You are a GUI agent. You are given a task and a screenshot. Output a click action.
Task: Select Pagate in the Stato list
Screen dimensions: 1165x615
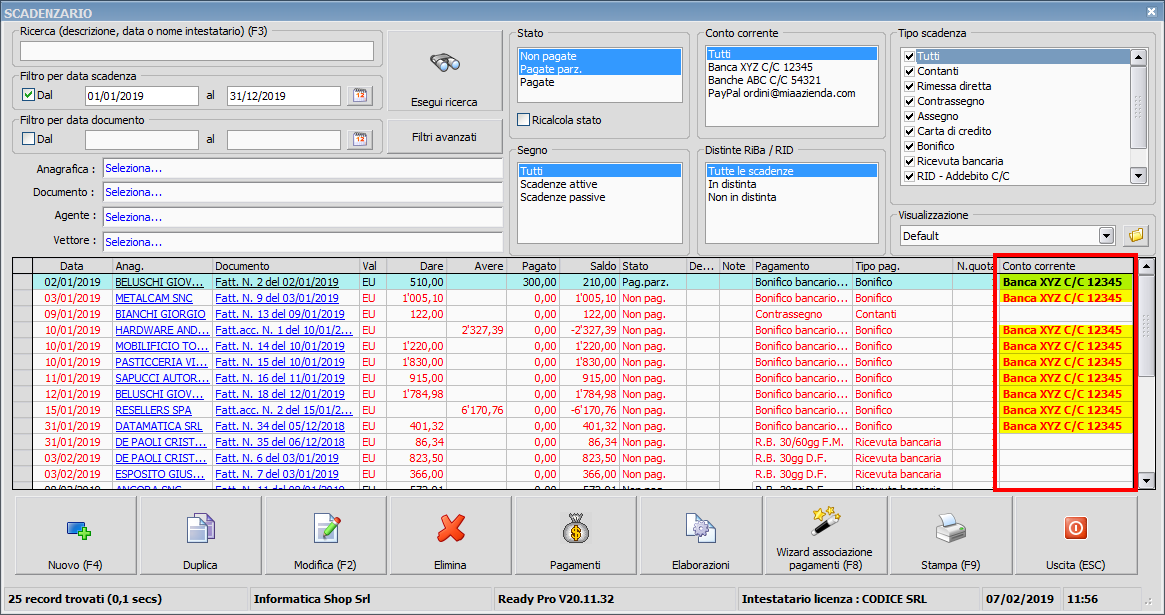(536, 83)
